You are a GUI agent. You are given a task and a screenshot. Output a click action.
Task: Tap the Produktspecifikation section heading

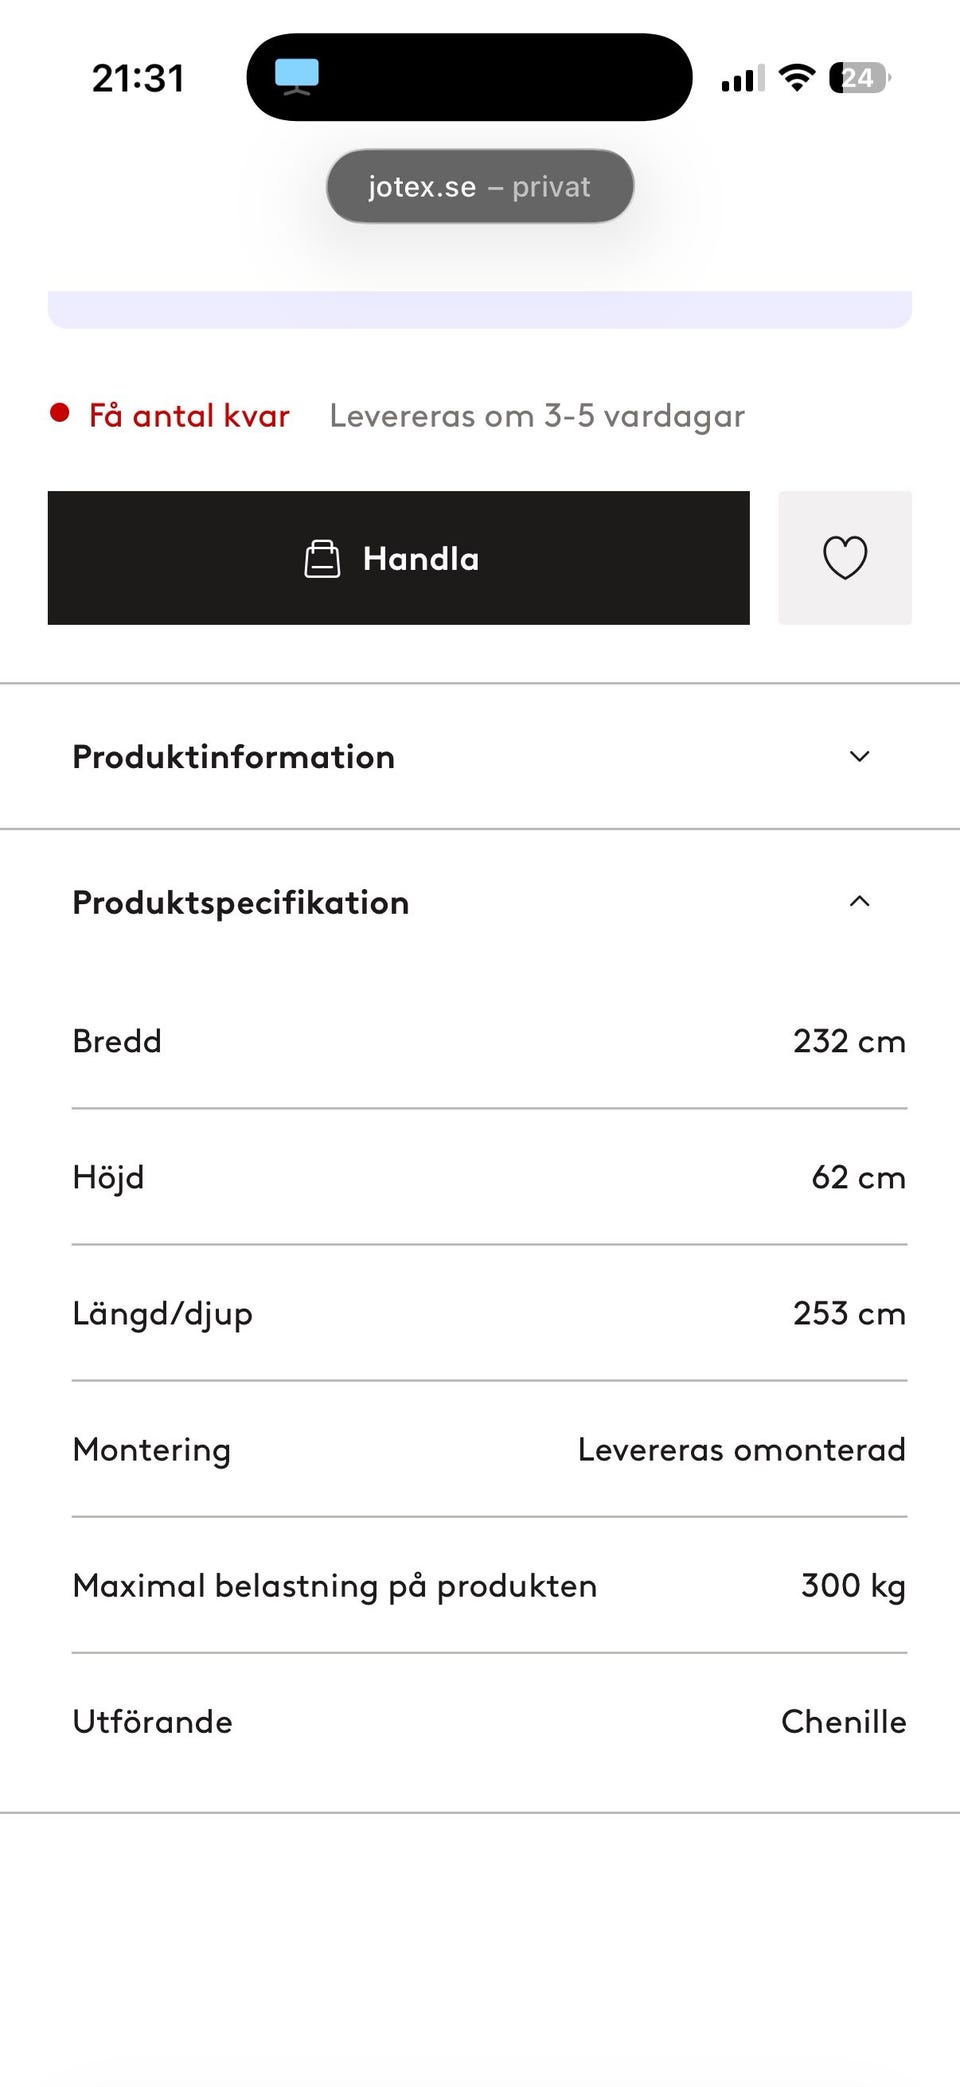click(x=240, y=902)
